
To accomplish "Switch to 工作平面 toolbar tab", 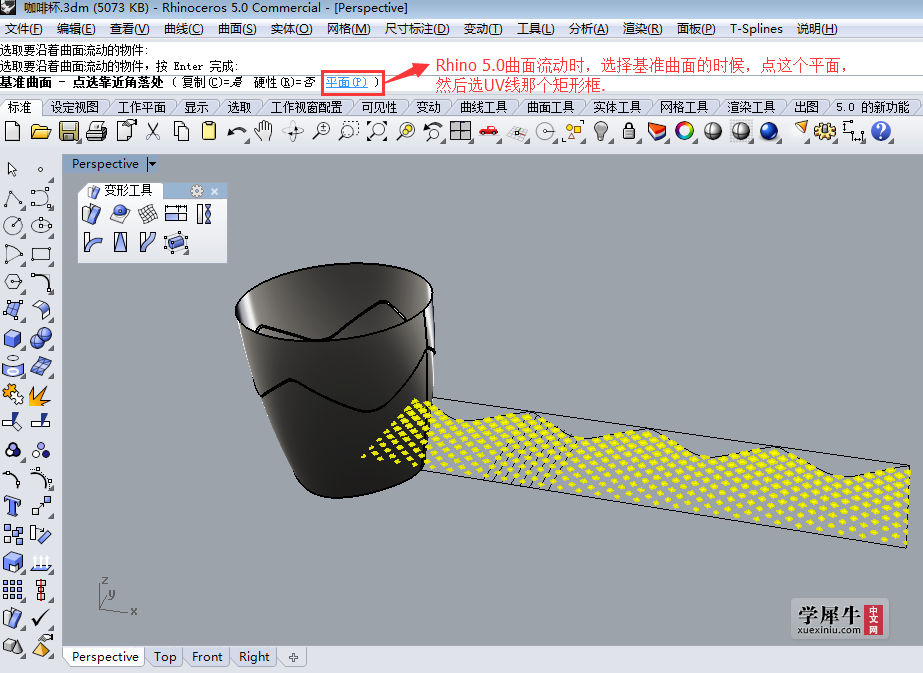I will click(x=141, y=107).
